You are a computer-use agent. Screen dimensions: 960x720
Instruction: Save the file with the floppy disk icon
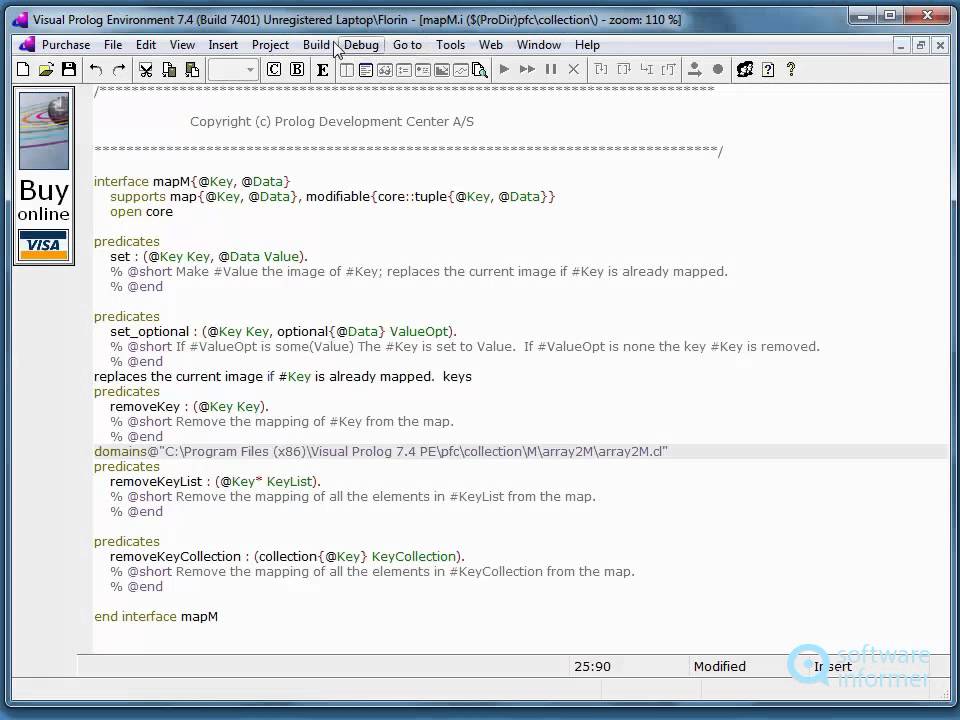69,69
